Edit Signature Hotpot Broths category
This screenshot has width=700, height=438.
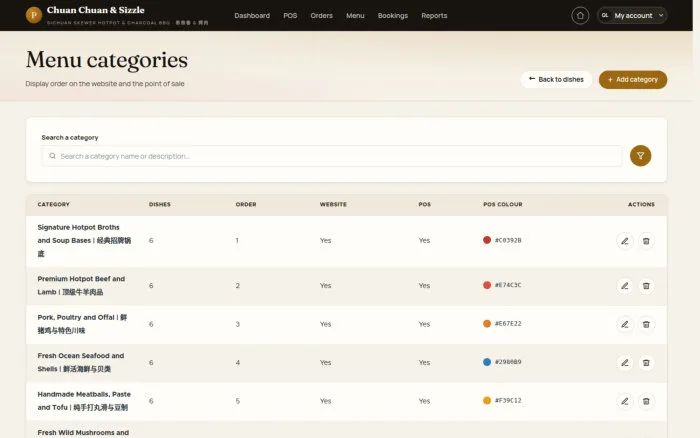coord(625,241)
